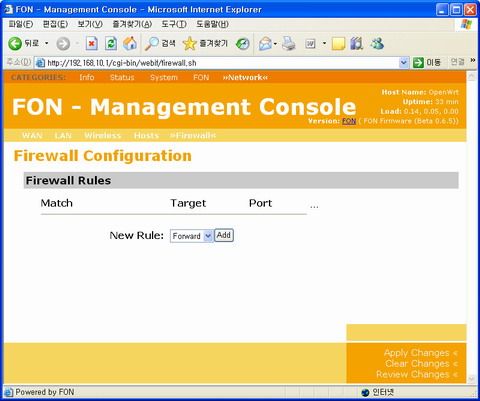Open the 편집(E) menu
480x401 pixels.
click(x=55, y=24)
